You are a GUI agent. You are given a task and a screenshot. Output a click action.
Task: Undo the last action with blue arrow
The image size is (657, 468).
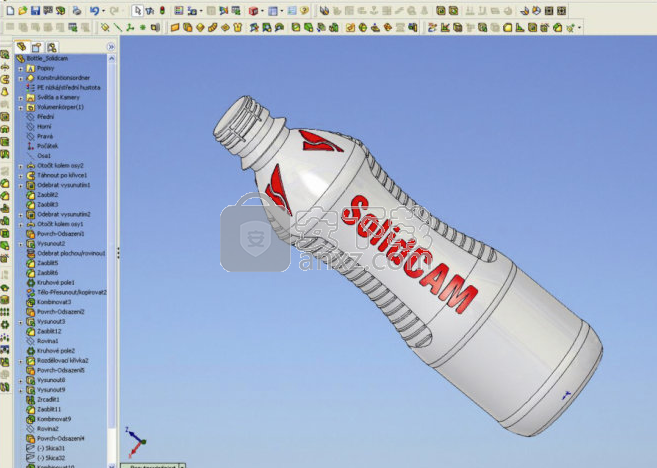click(94, 10)
